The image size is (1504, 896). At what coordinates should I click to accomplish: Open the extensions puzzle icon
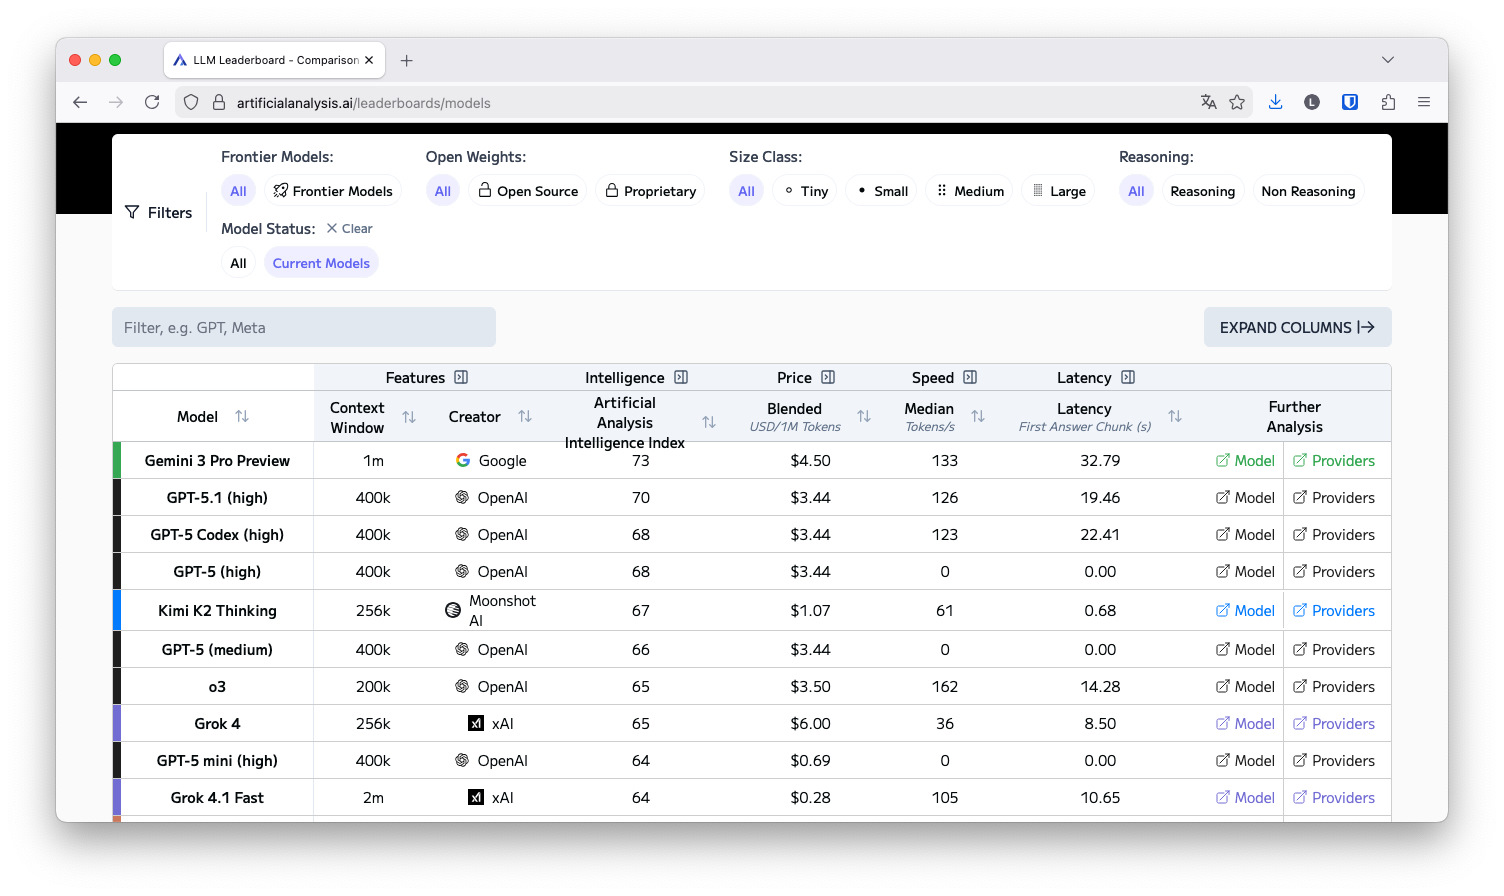[x=1388, y=102]
